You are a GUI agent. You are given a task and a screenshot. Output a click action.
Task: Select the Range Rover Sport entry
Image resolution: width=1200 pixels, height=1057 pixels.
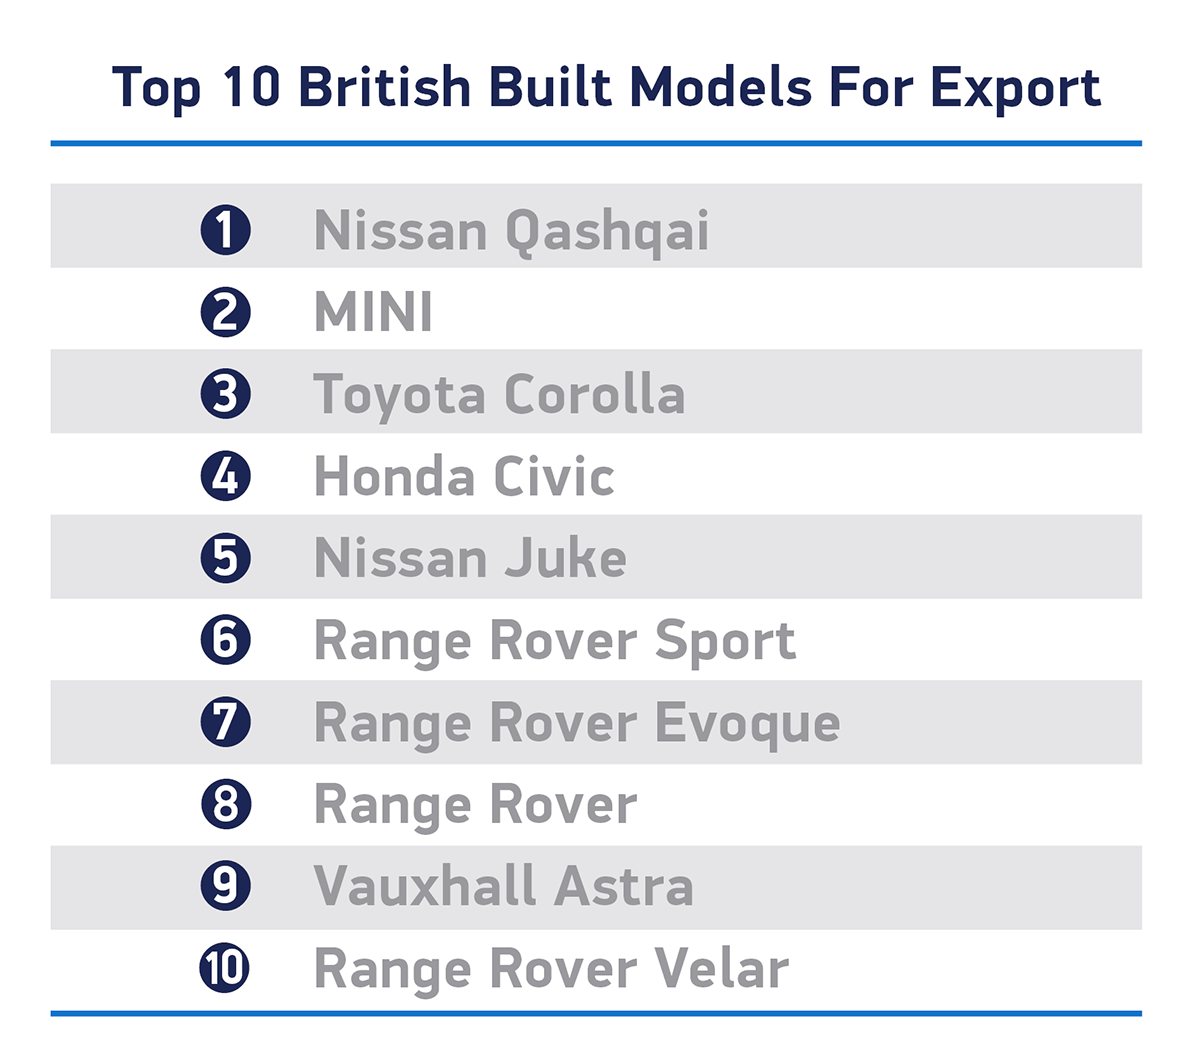tap(555, 641)
